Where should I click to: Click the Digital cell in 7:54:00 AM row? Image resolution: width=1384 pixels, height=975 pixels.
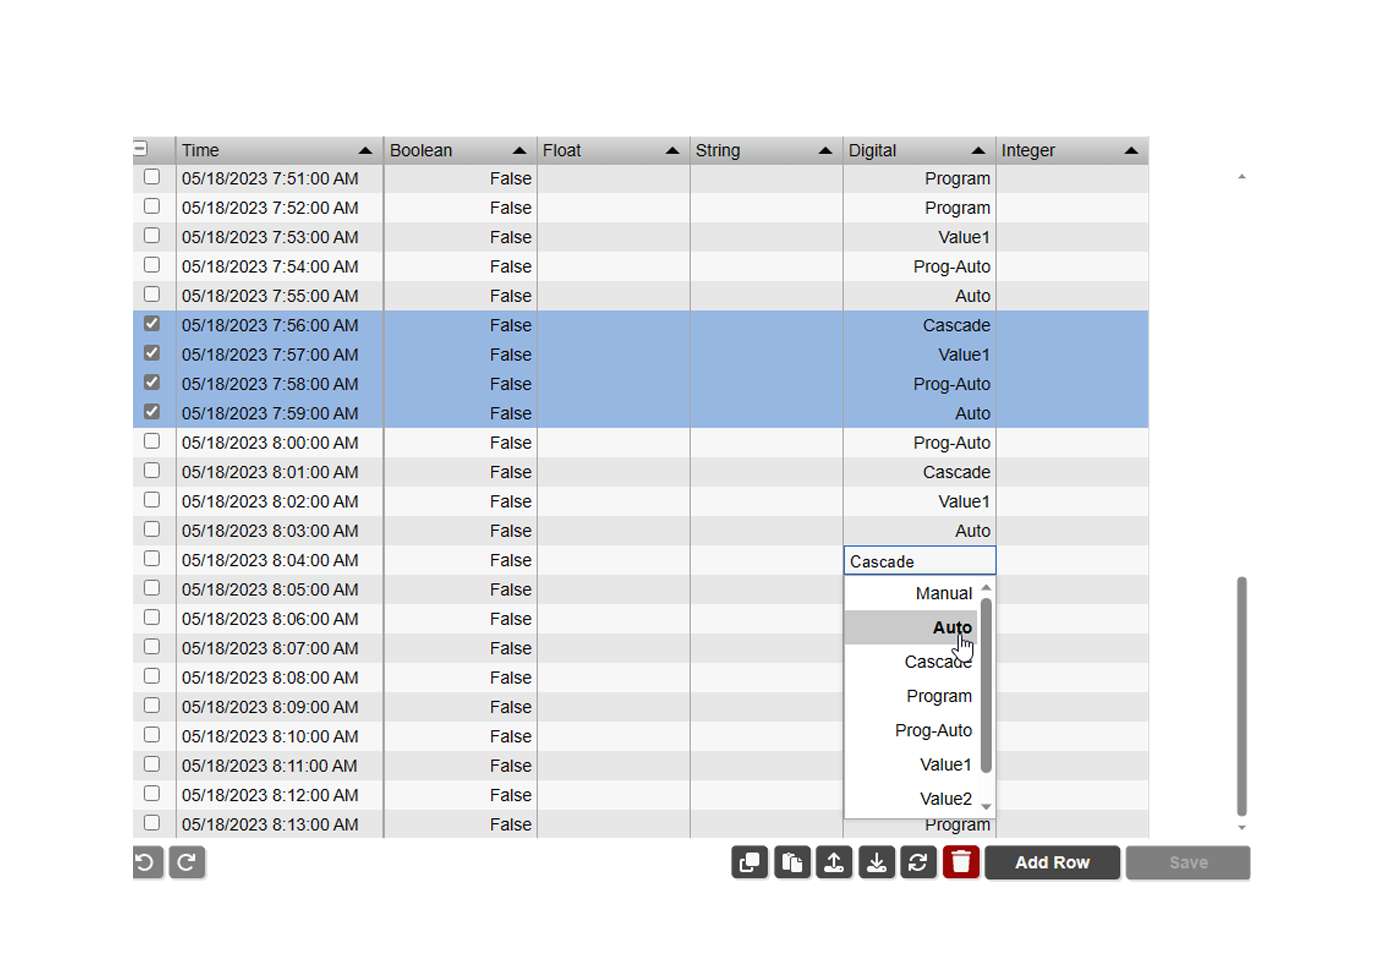(920, 266)
